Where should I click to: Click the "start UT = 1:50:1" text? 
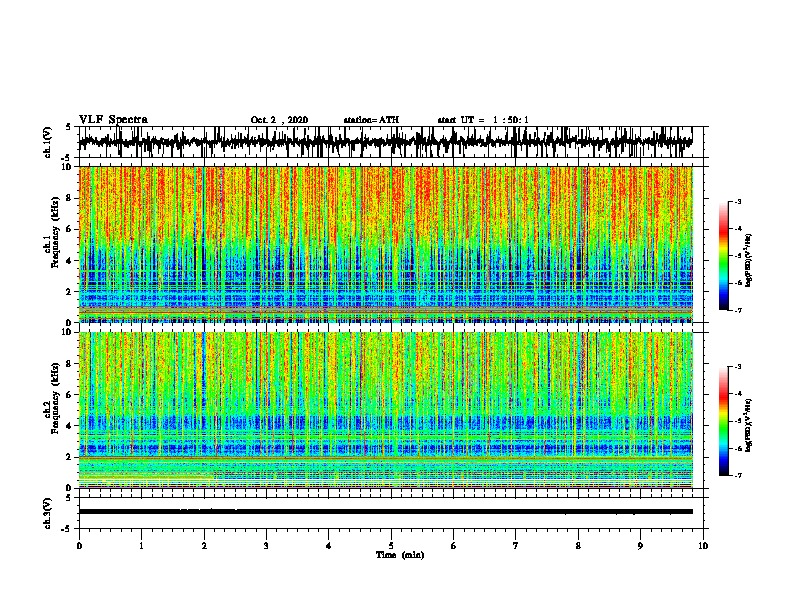tap(483, 120)
